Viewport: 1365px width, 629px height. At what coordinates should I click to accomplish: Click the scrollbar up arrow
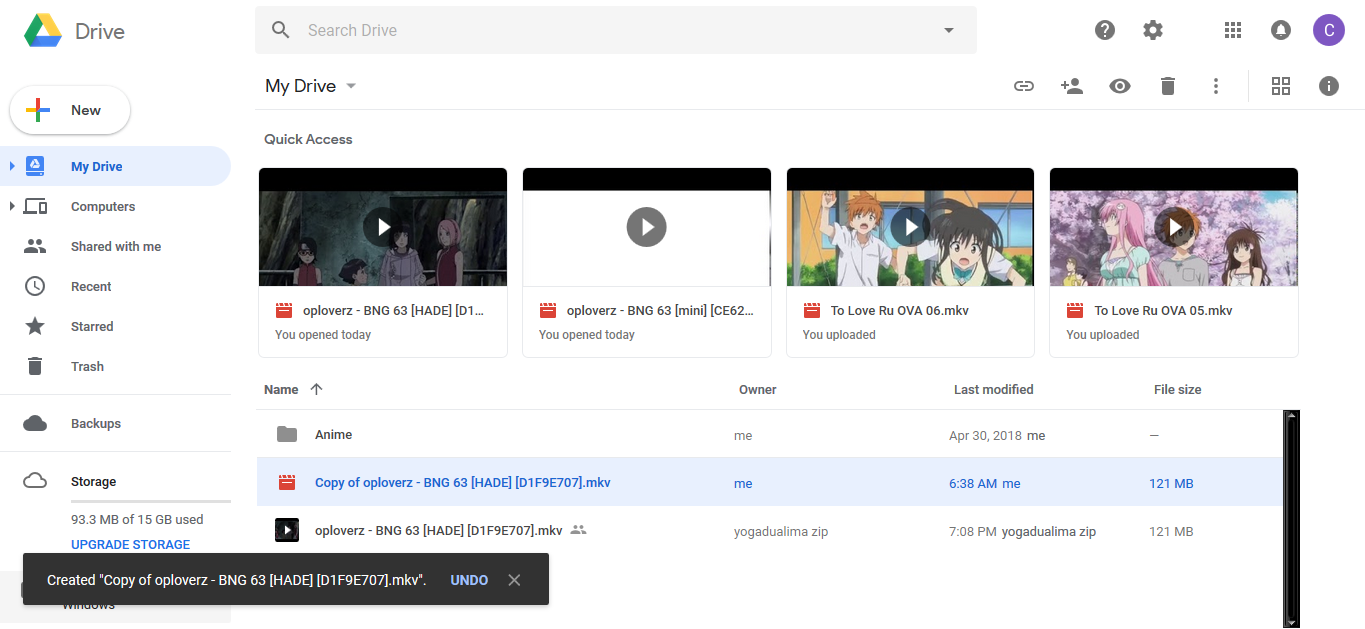click(1291, 415)
